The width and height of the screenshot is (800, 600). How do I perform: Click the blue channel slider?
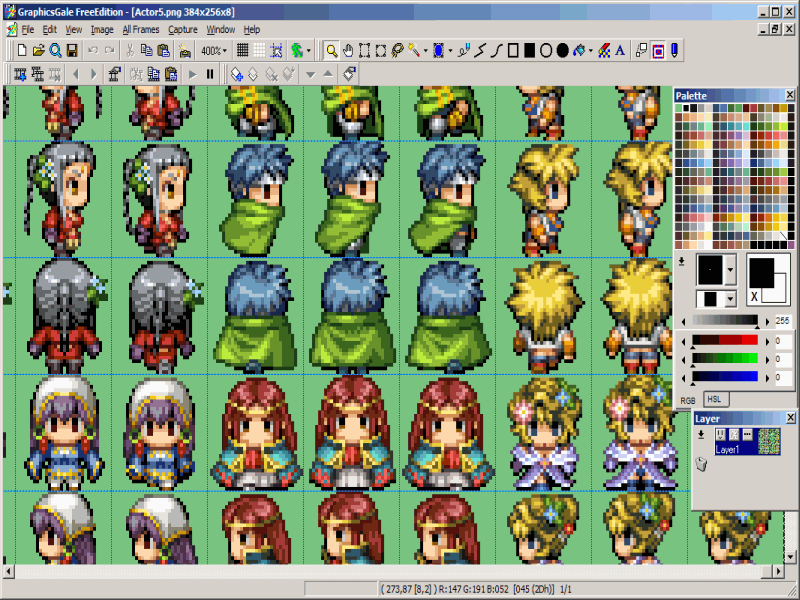[x=725, y=377]
